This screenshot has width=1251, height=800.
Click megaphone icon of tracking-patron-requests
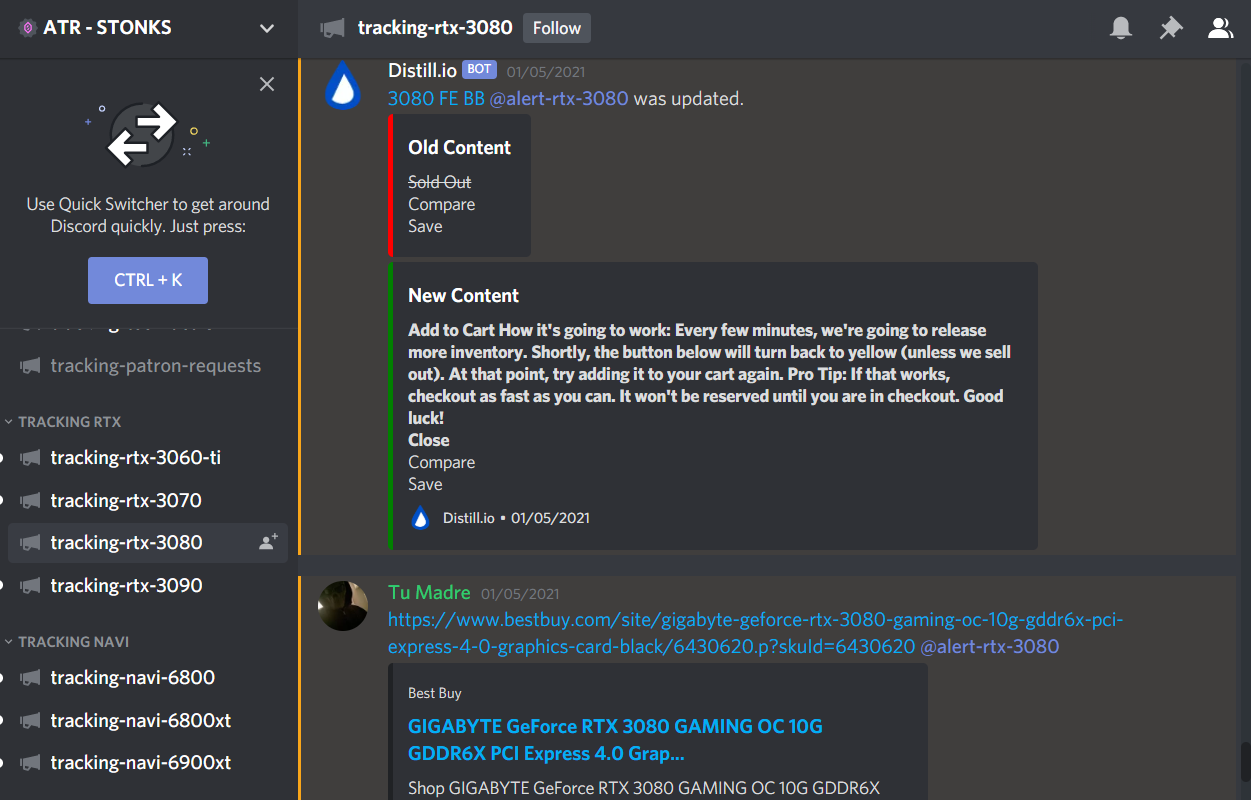click(31, 366)
